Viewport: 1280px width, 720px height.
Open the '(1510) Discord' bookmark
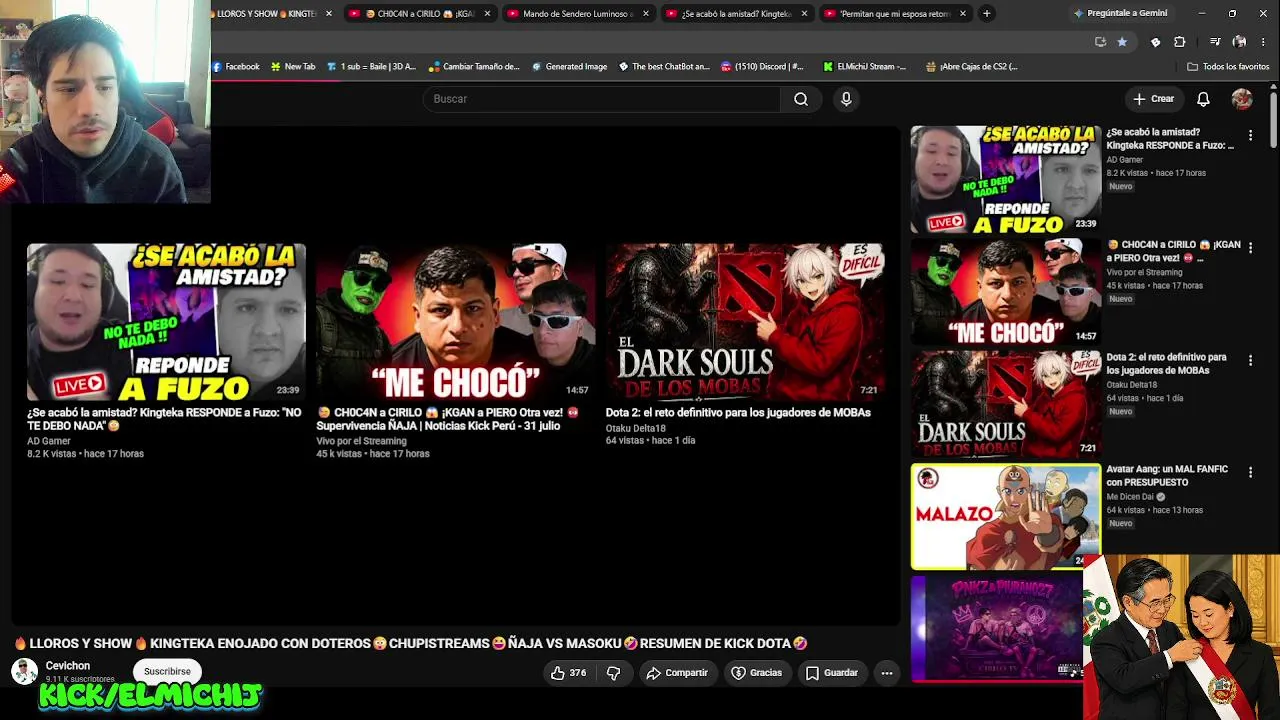coord(762,67)
